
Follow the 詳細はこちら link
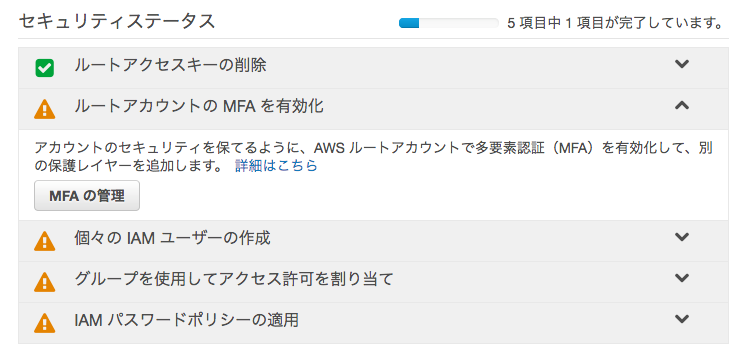[x=276, y=166]
